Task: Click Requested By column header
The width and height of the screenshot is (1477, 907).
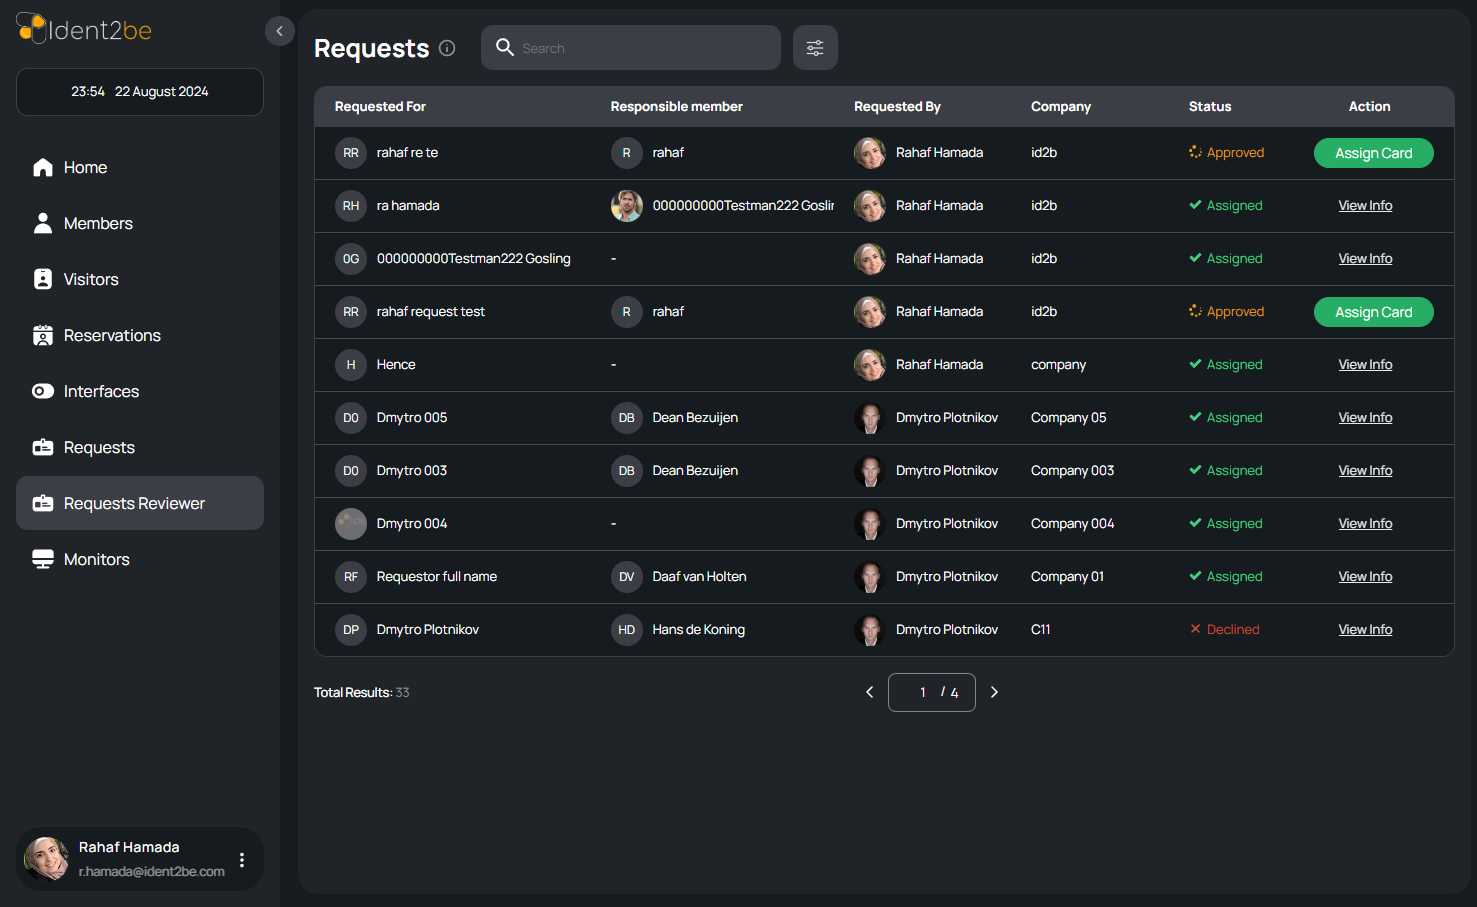Action: 897,106
